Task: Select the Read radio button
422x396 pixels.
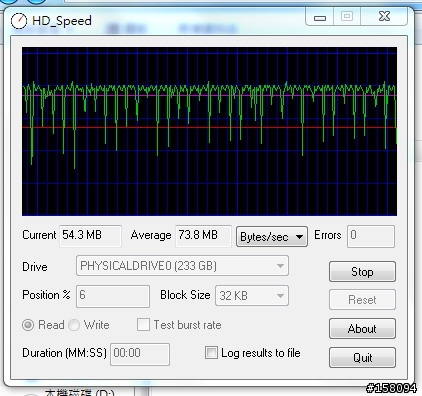Action: click(x=28, y=325)
